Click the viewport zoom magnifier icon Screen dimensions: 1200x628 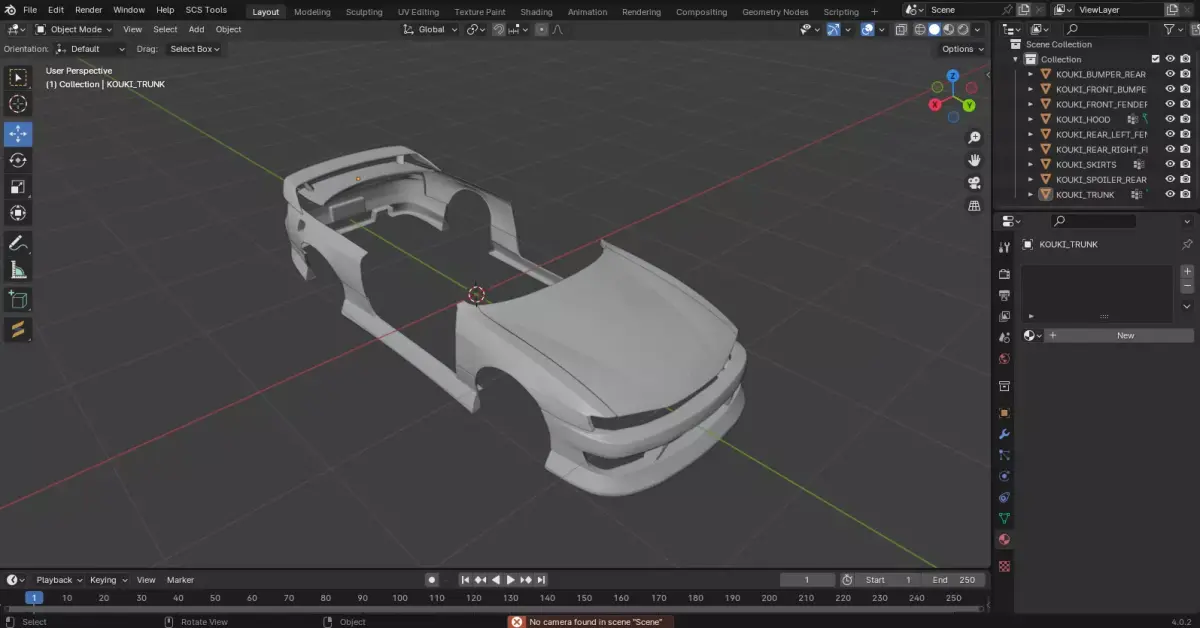coord(974,138)
